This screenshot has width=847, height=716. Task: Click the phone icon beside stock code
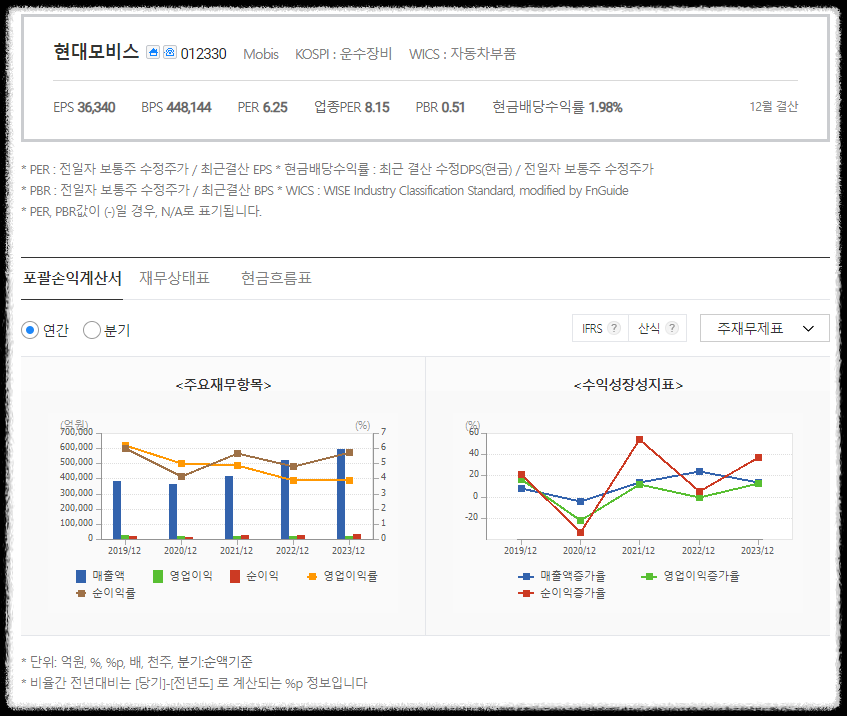coord(170,52)
